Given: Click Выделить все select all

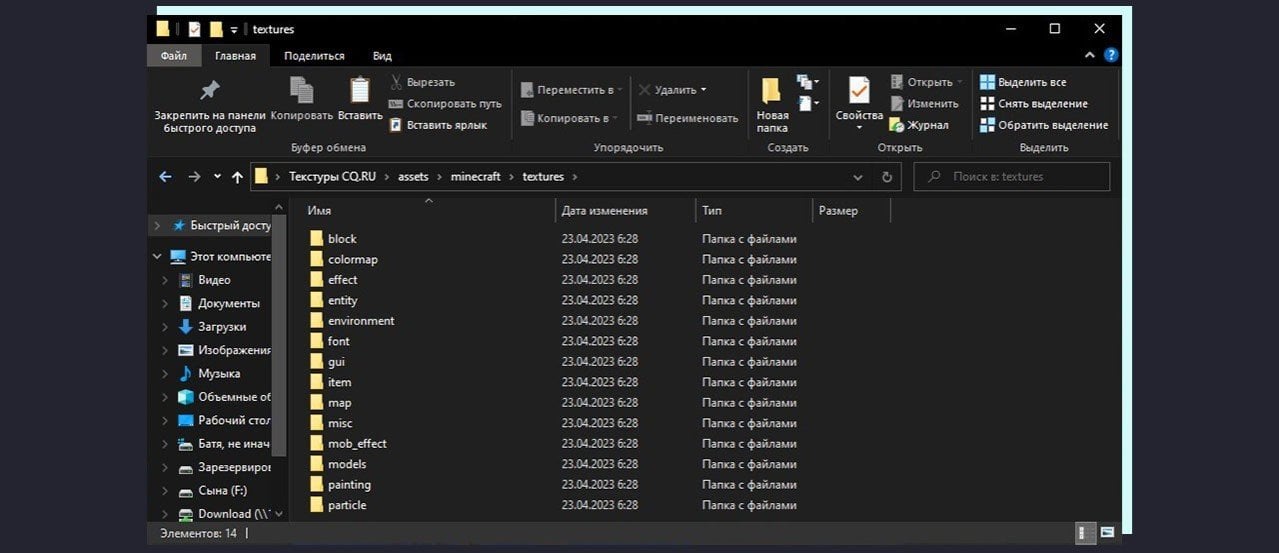Looking at the screenshot, I should coord(1023,82).
